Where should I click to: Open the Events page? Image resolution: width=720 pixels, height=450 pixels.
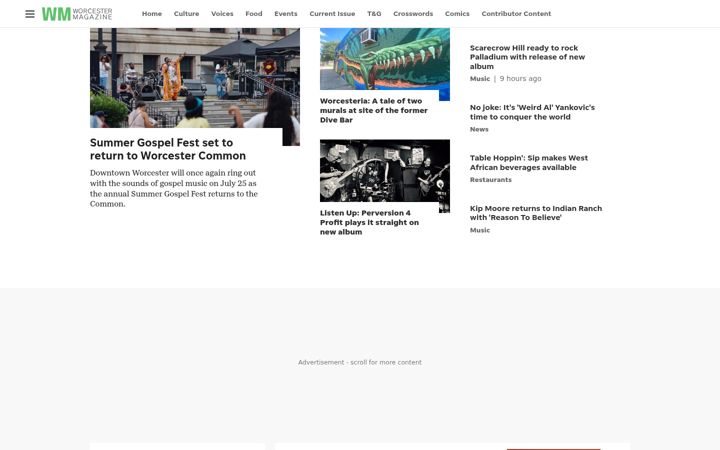click(x=286, y=14)
